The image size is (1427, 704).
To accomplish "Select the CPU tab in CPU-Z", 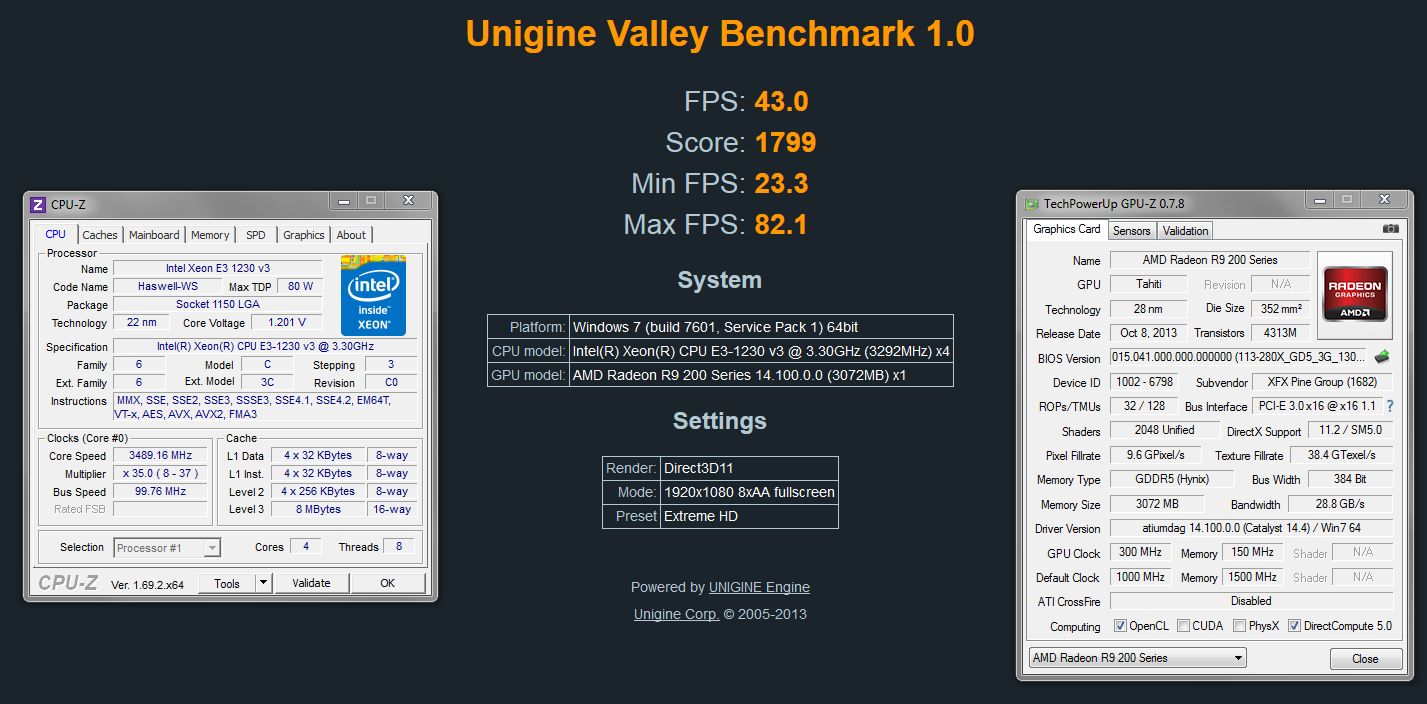I will [x=56, y=234].
